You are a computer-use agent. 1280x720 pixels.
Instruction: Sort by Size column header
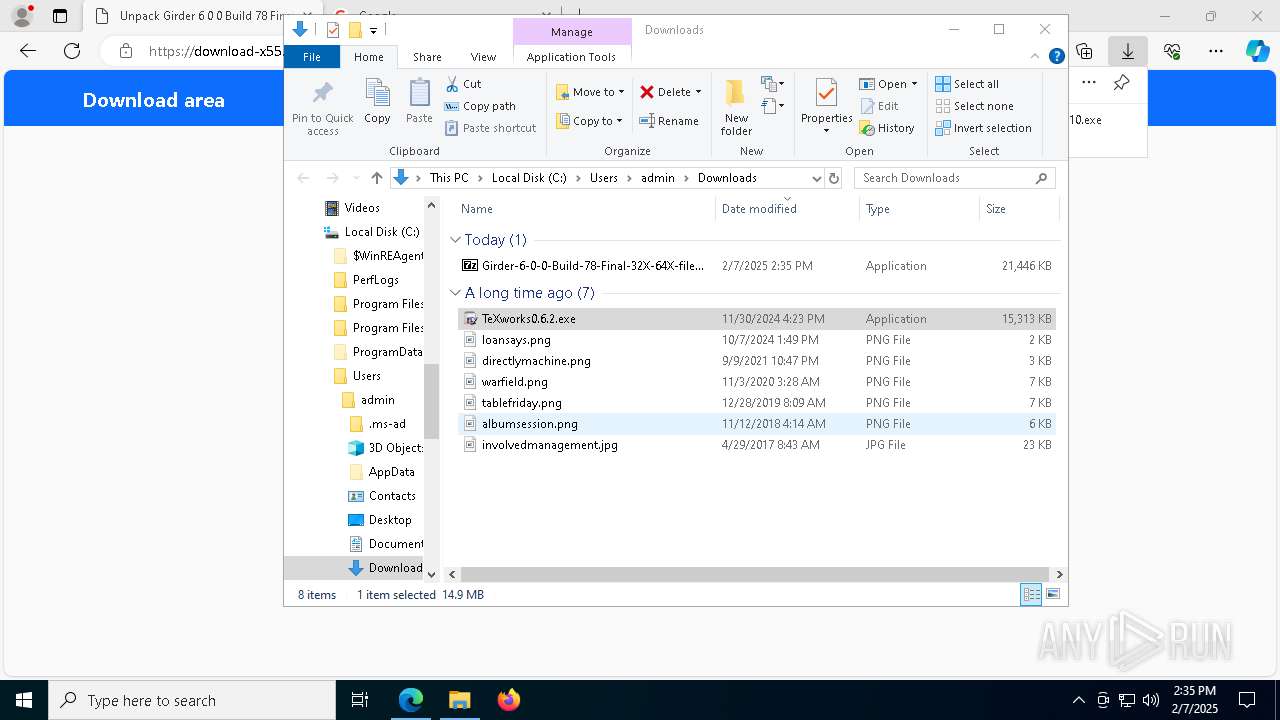tap(1018, 209)
